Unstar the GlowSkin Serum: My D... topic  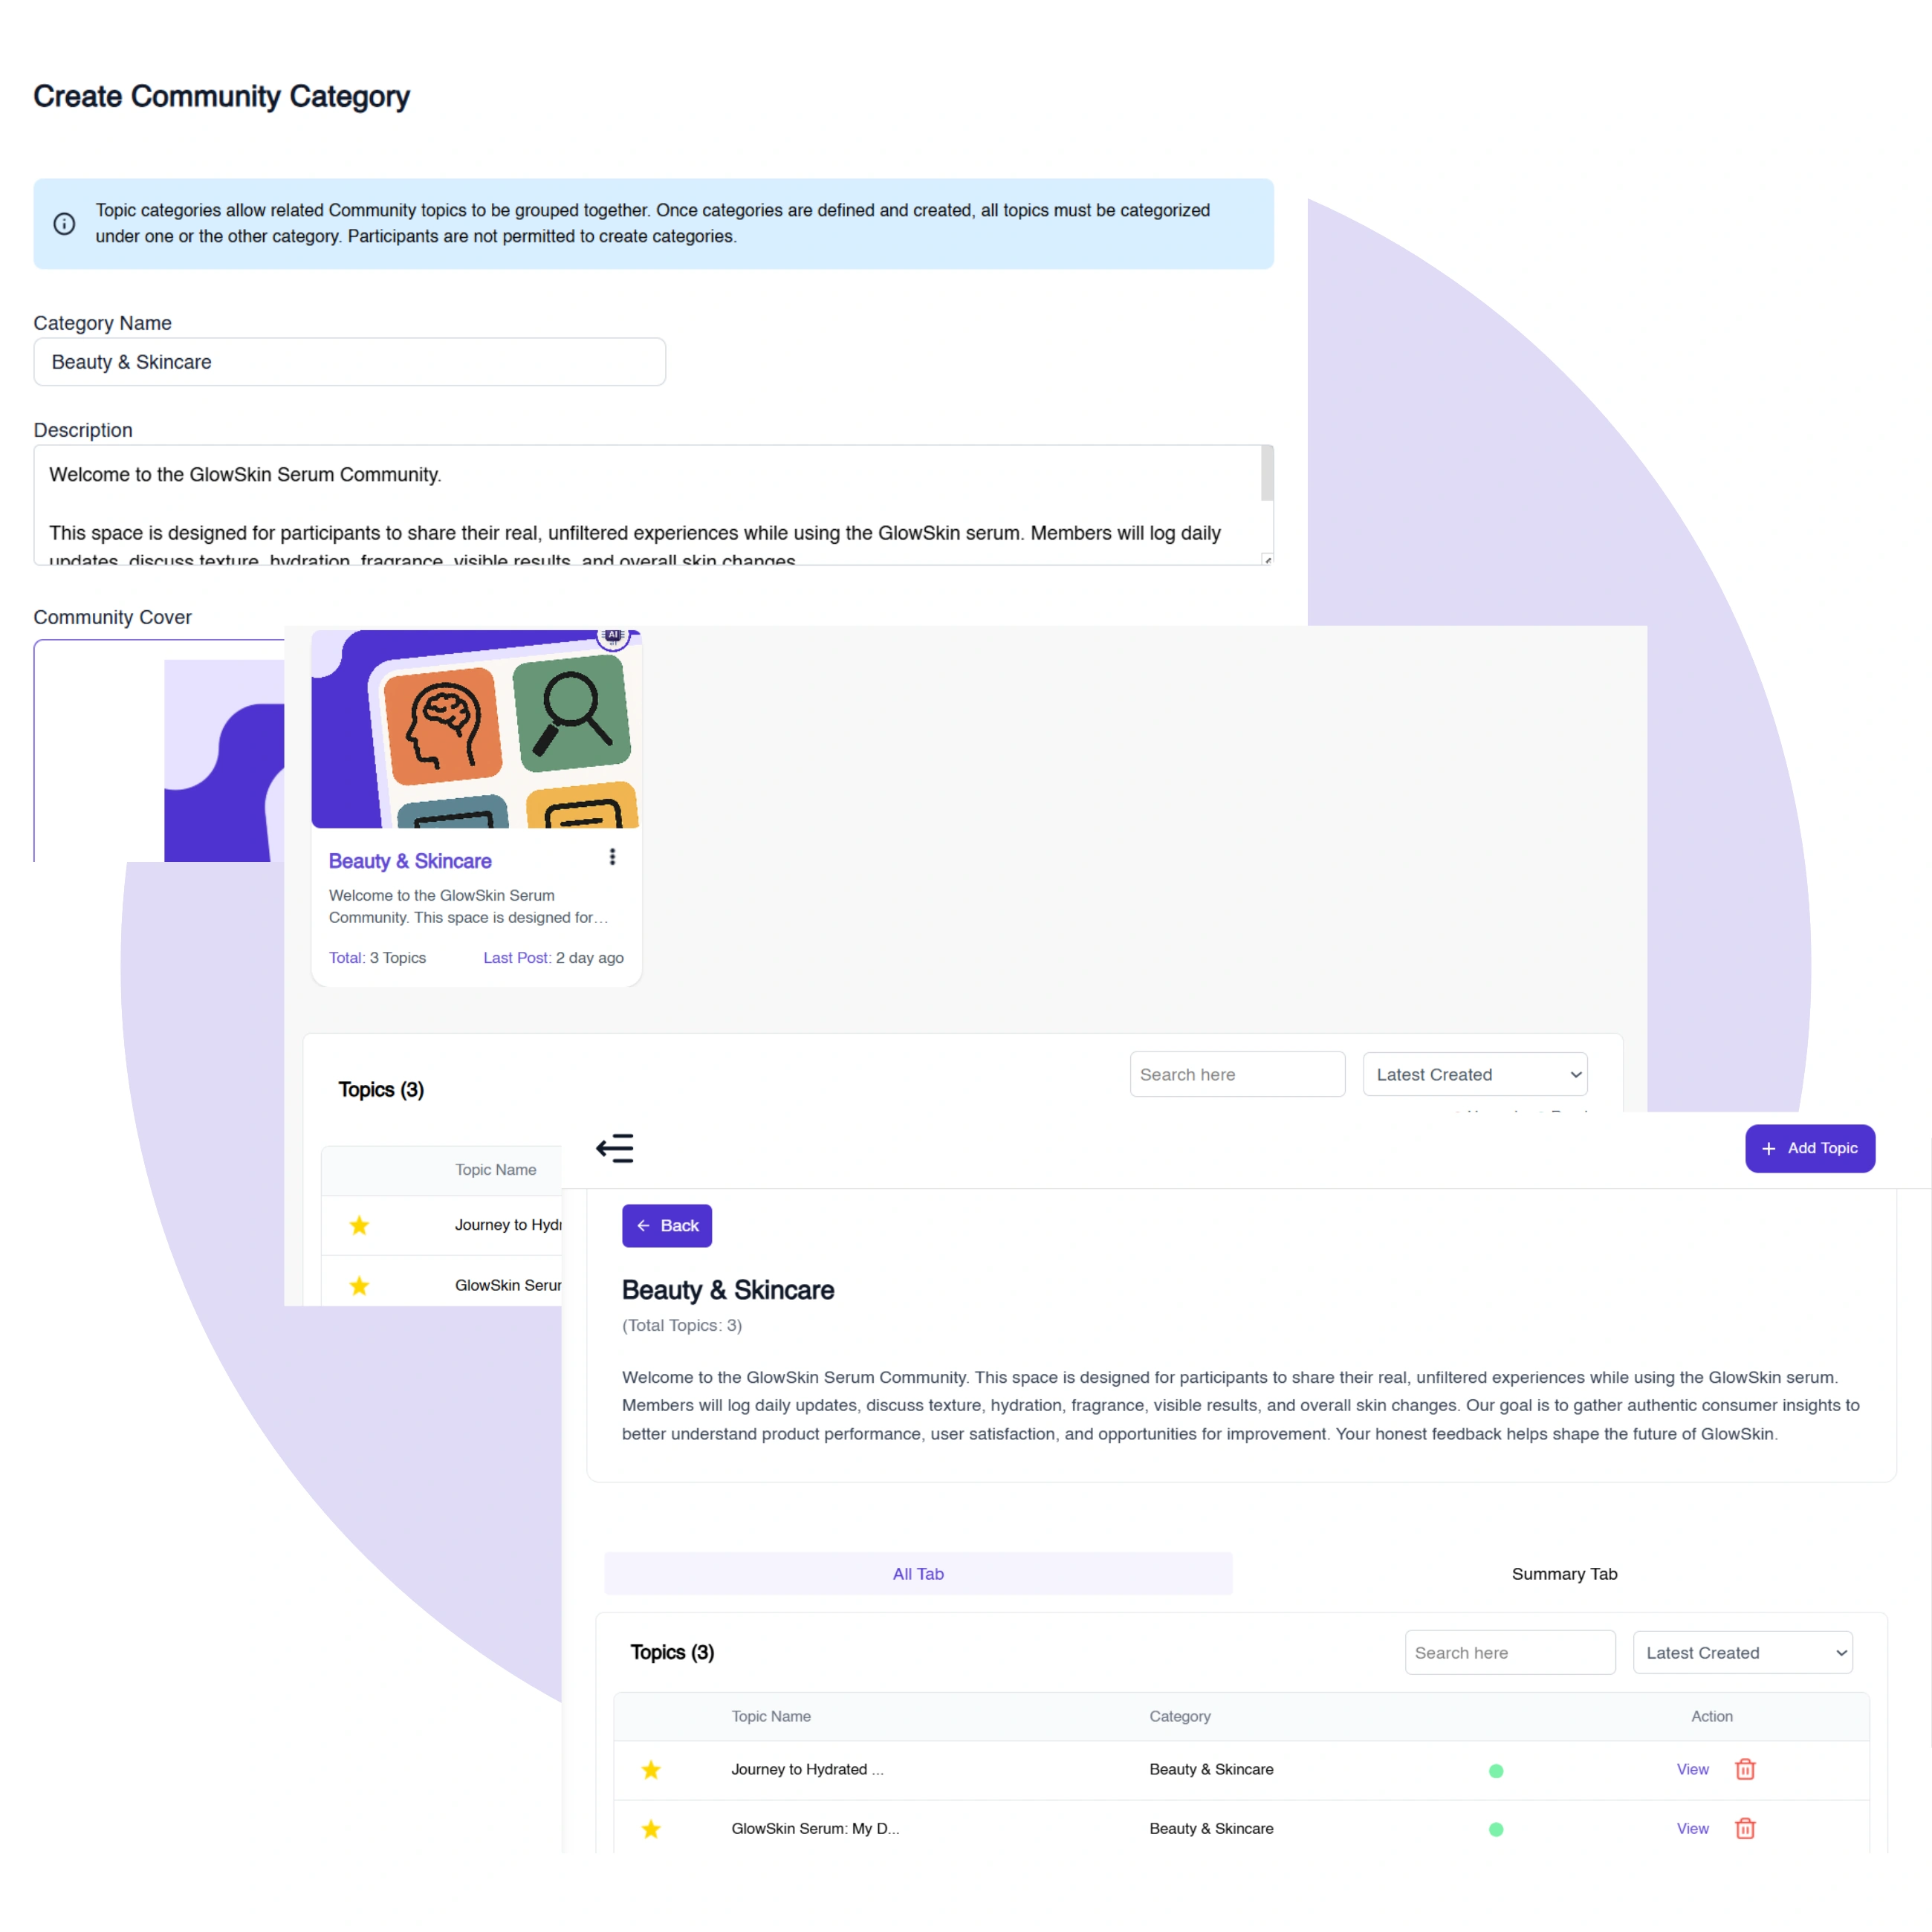tap(651, 1829)
